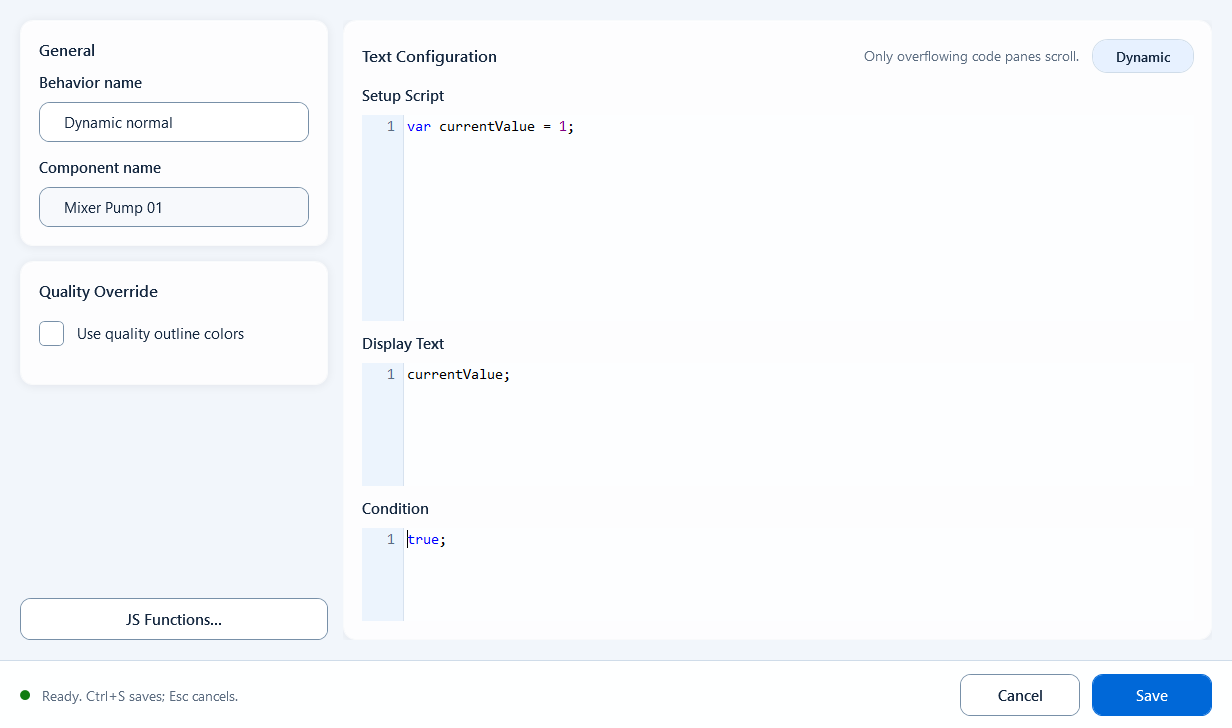1232x728 pixels.
Task: Click the Condition line number 1
Action: coord(391,539)
